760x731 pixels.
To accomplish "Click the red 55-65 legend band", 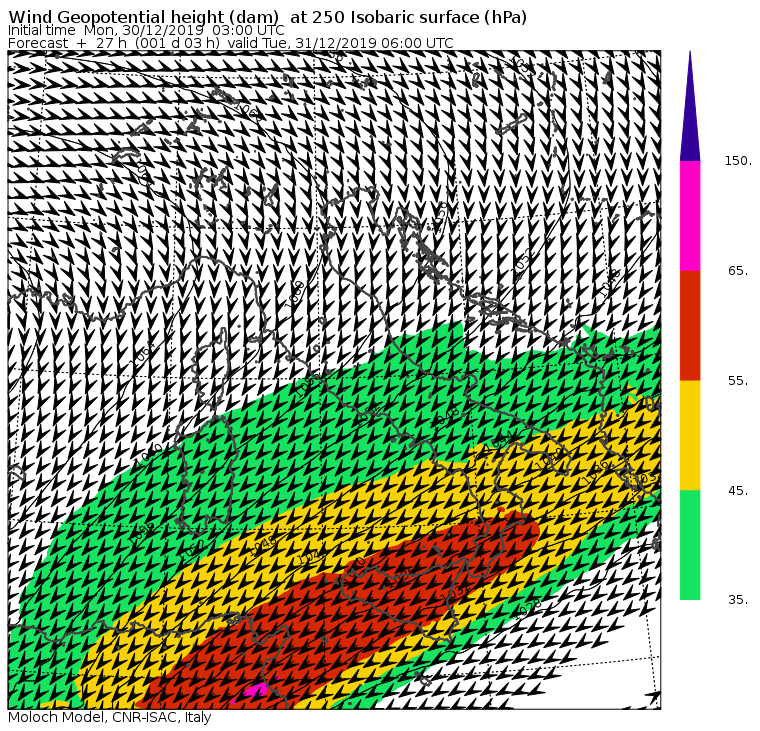I will pos(690,325).
